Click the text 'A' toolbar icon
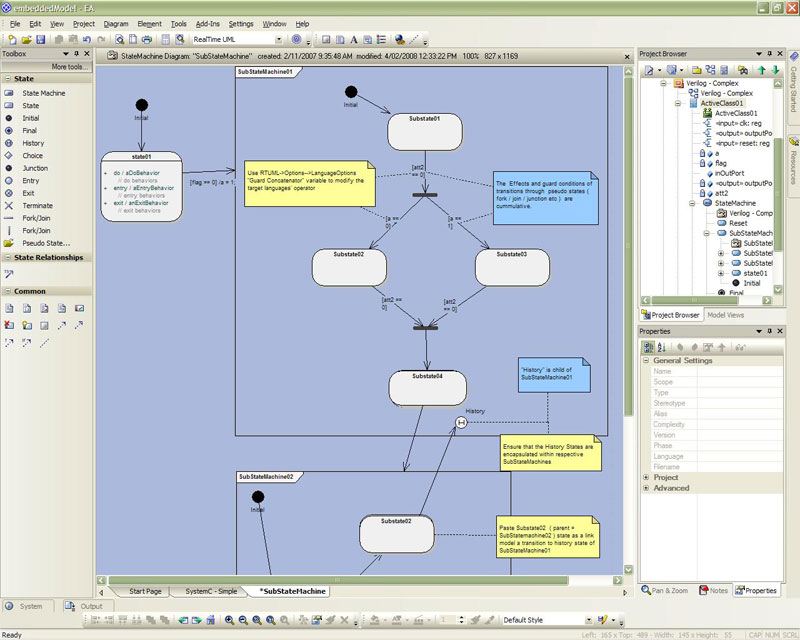 pyautogui.click(x=354, y=39)
